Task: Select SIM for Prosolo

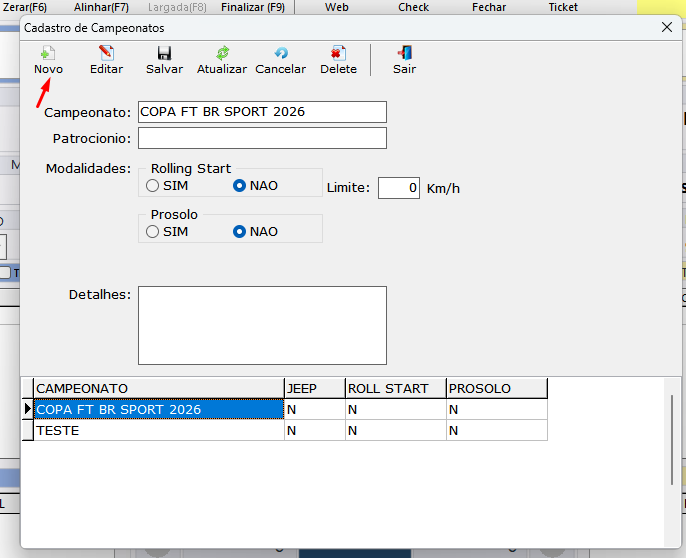Action: (x=152, y=232)
